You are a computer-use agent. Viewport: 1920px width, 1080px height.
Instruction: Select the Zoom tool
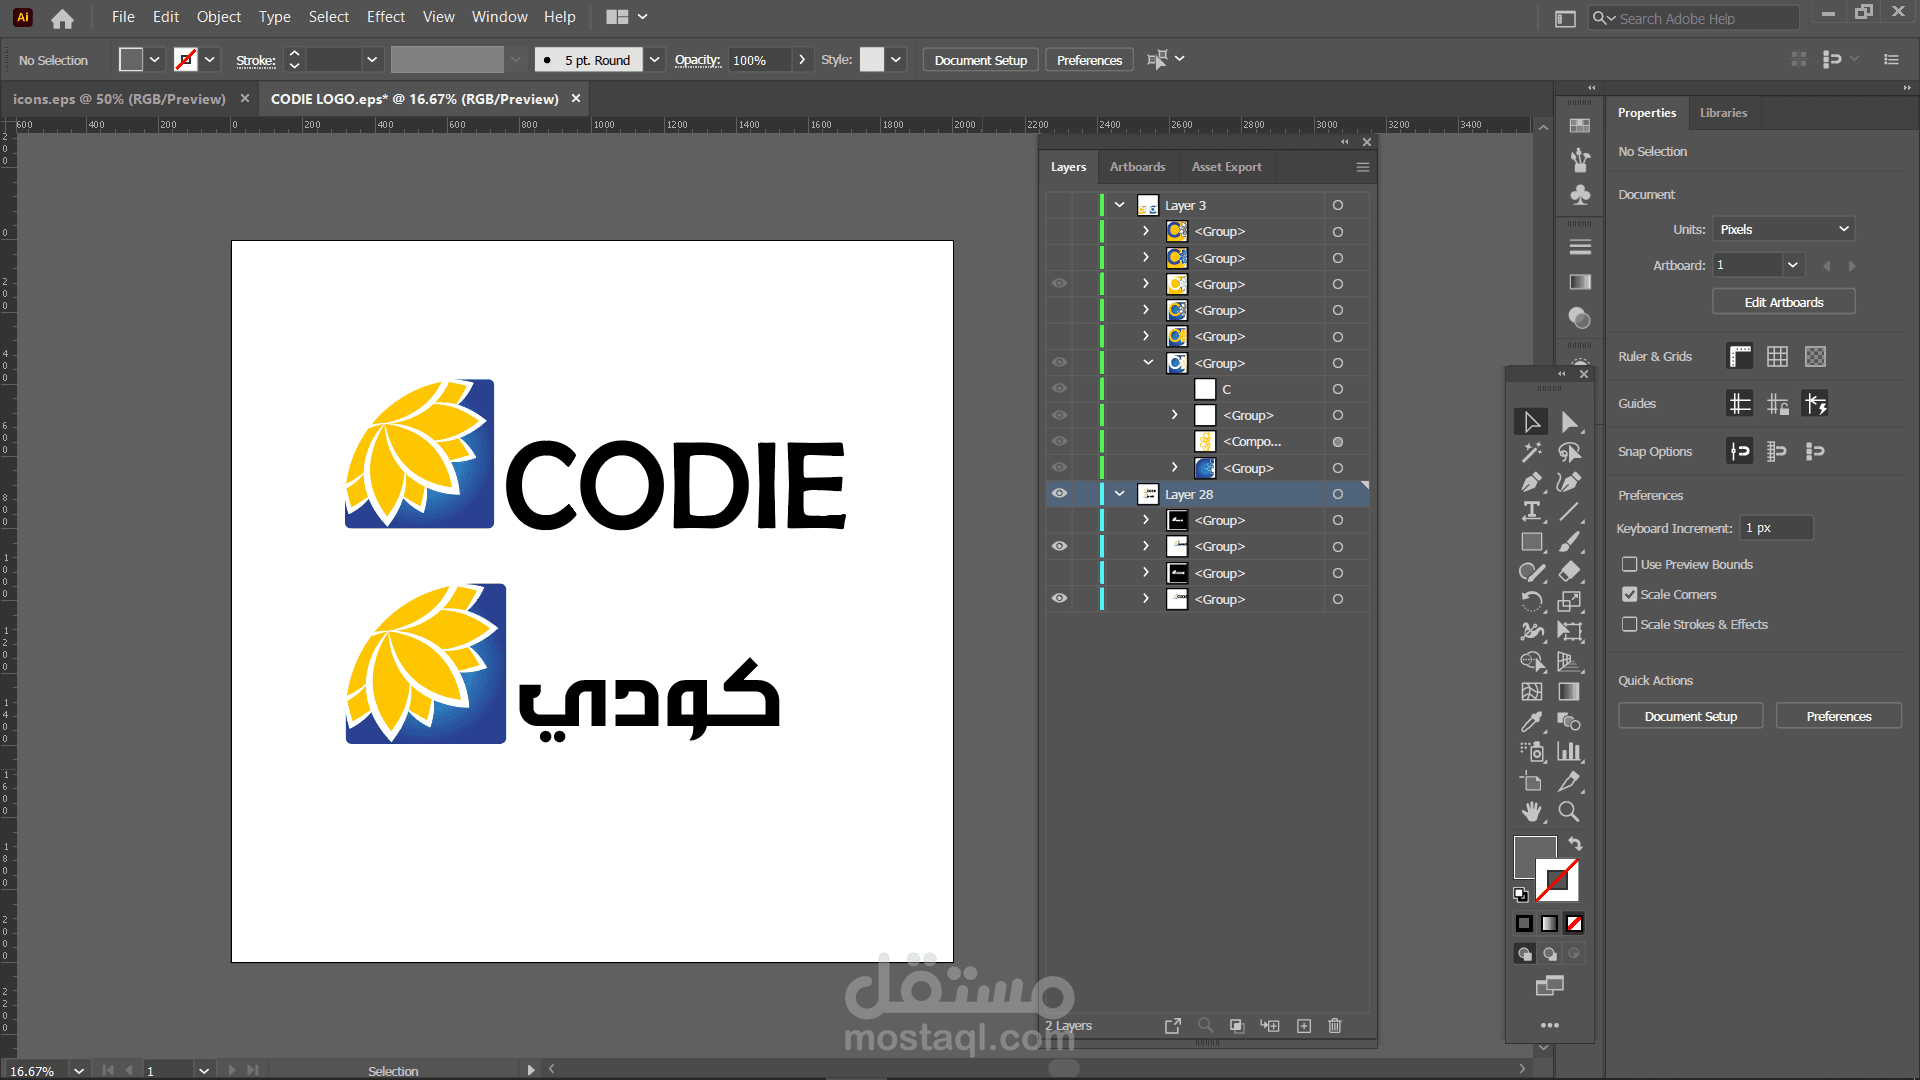point(1569,812)
